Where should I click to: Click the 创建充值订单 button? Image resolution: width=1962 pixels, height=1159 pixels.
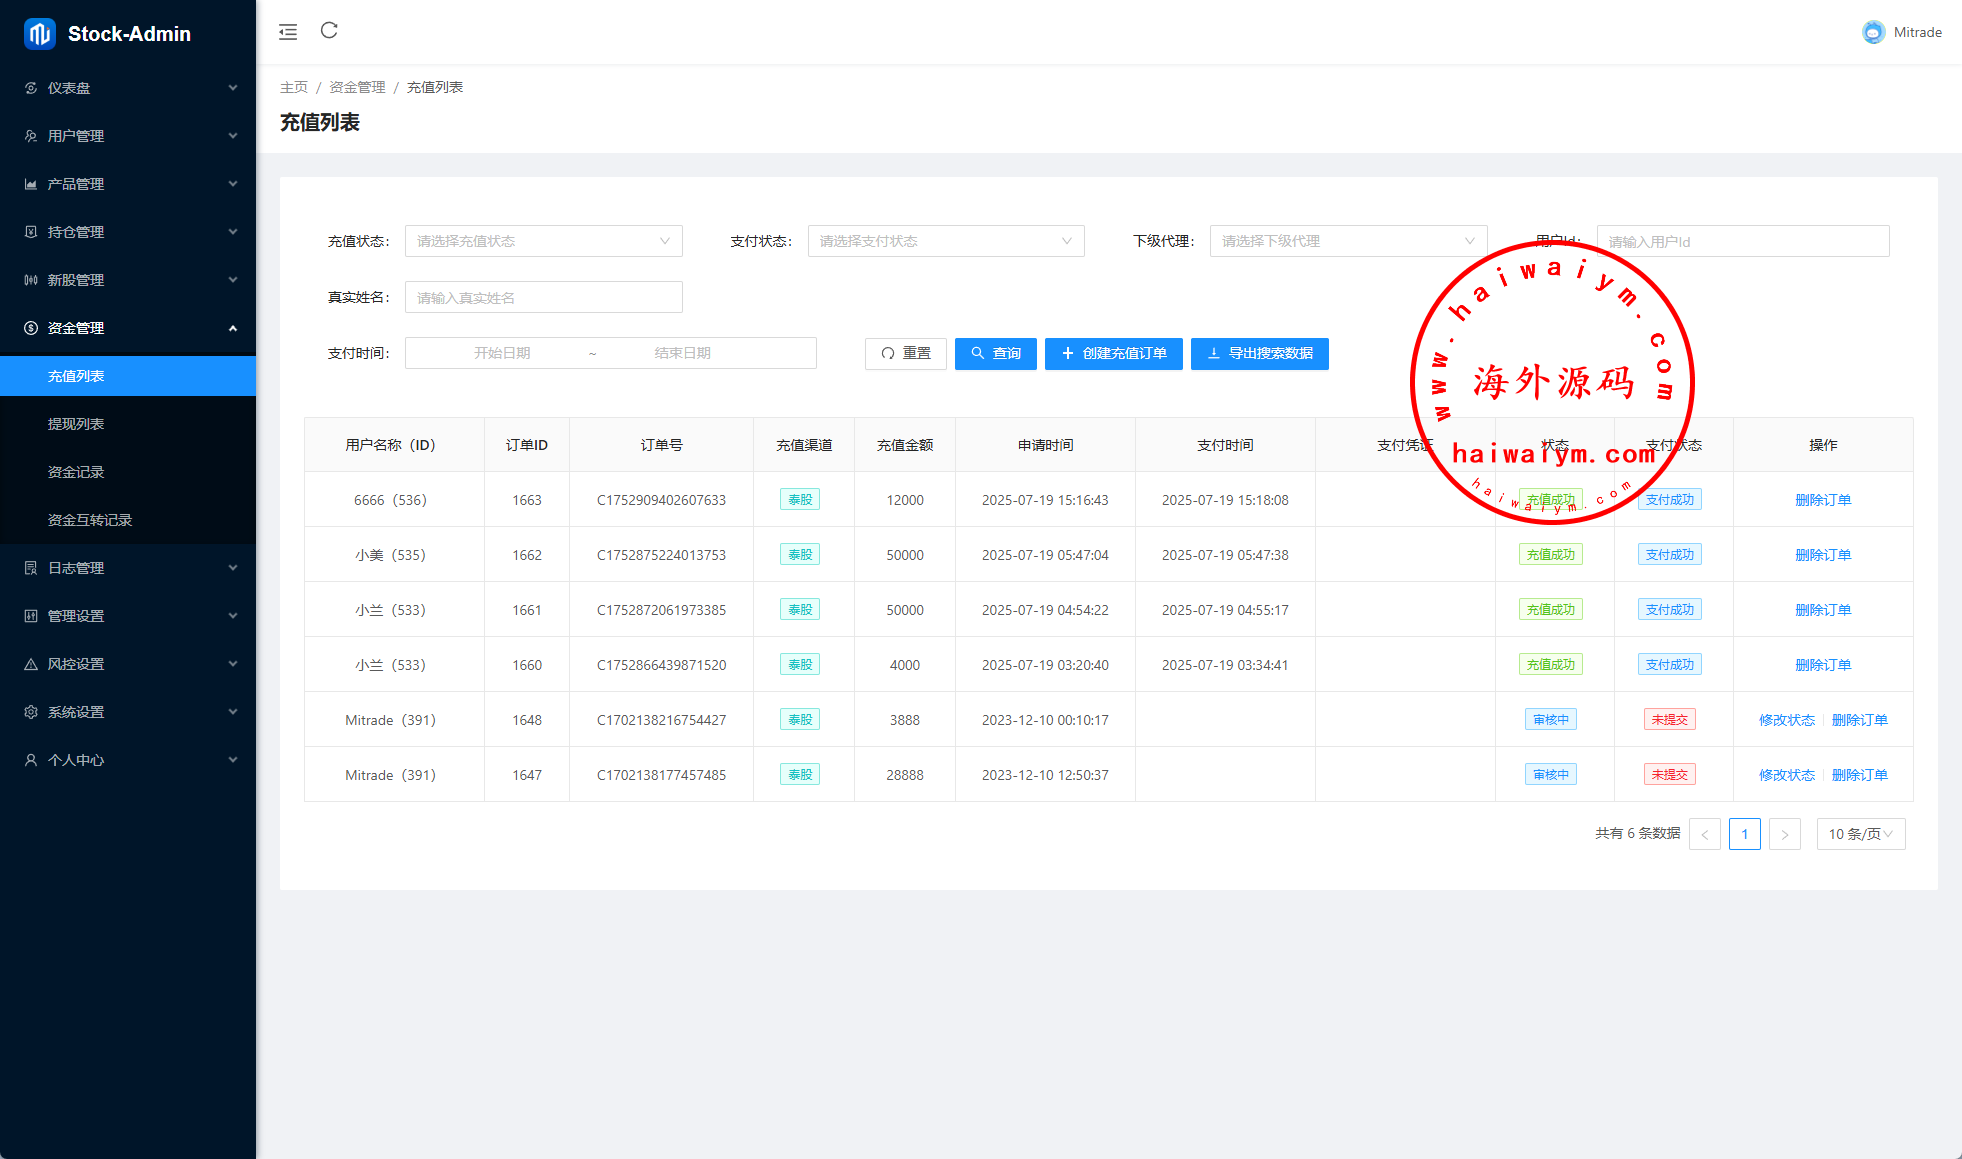pyautogui.click(x=1113, y=353)
